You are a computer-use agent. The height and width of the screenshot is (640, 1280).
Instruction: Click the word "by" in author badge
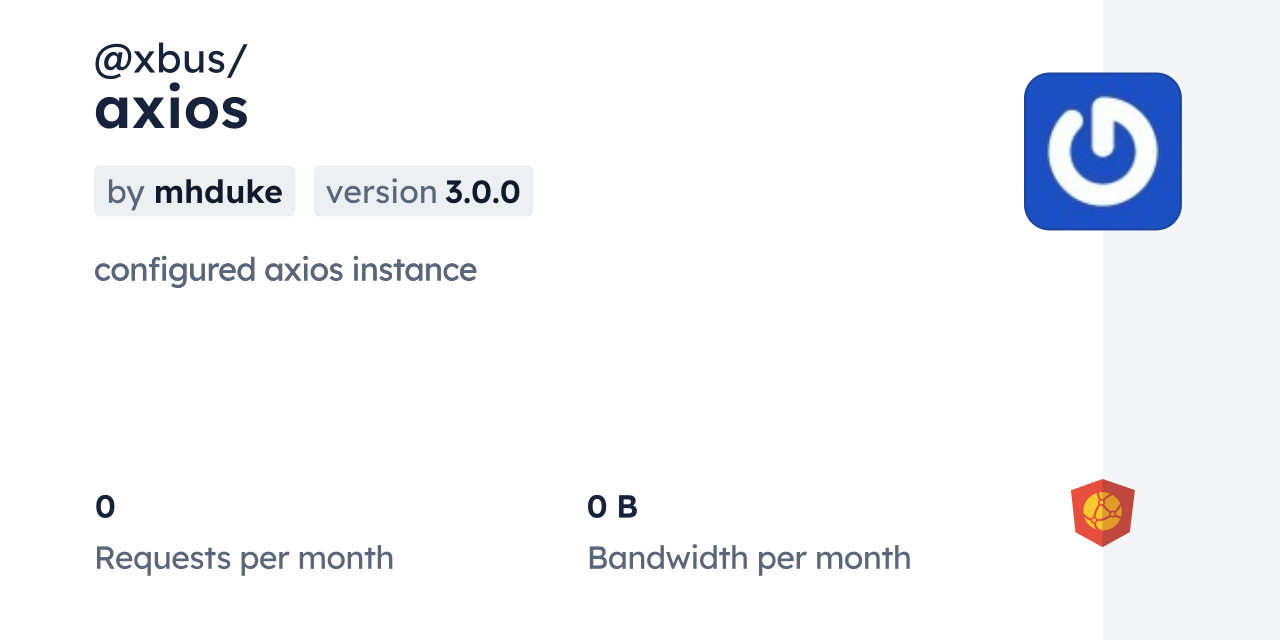click(126, 191)
